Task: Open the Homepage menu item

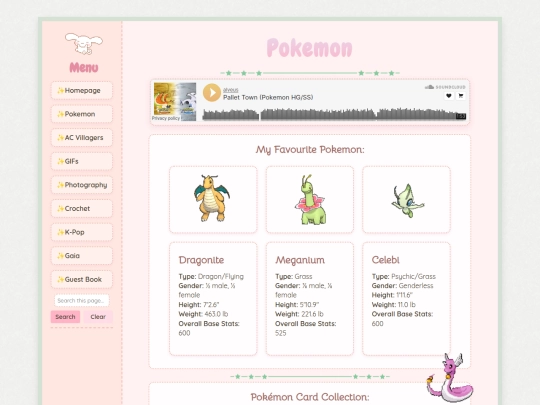Action: coord(82,91)
